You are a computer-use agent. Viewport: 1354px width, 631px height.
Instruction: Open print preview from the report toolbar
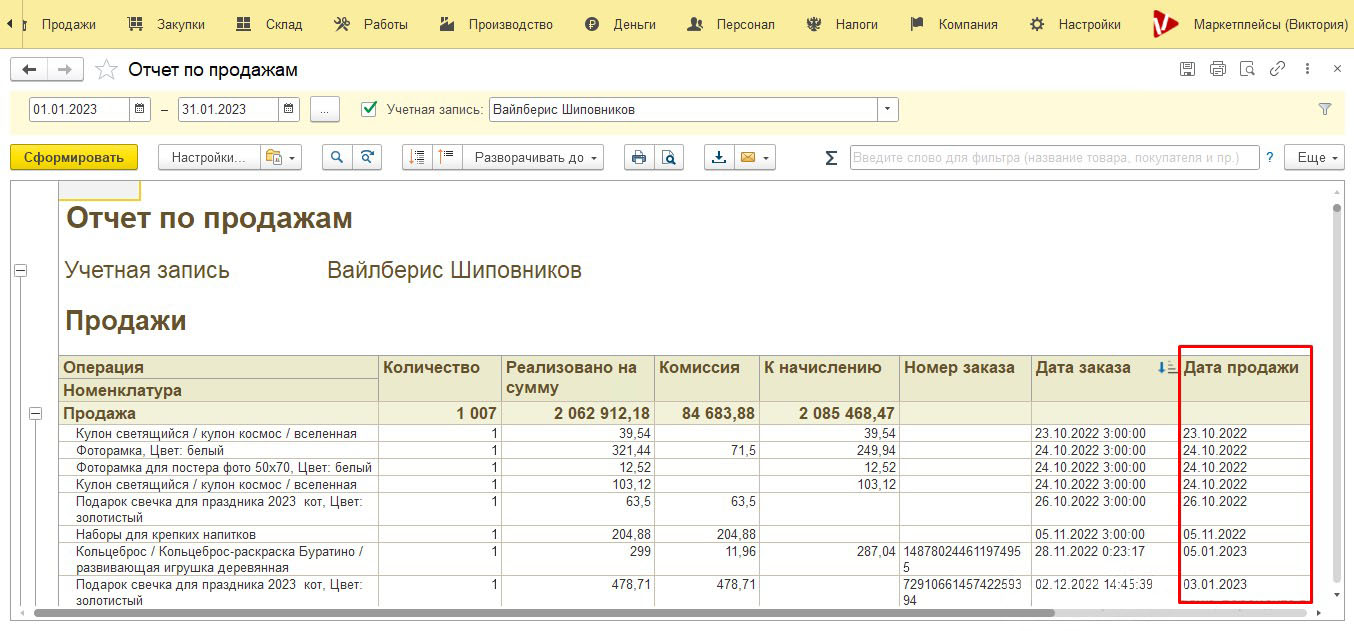coord(669,157)
